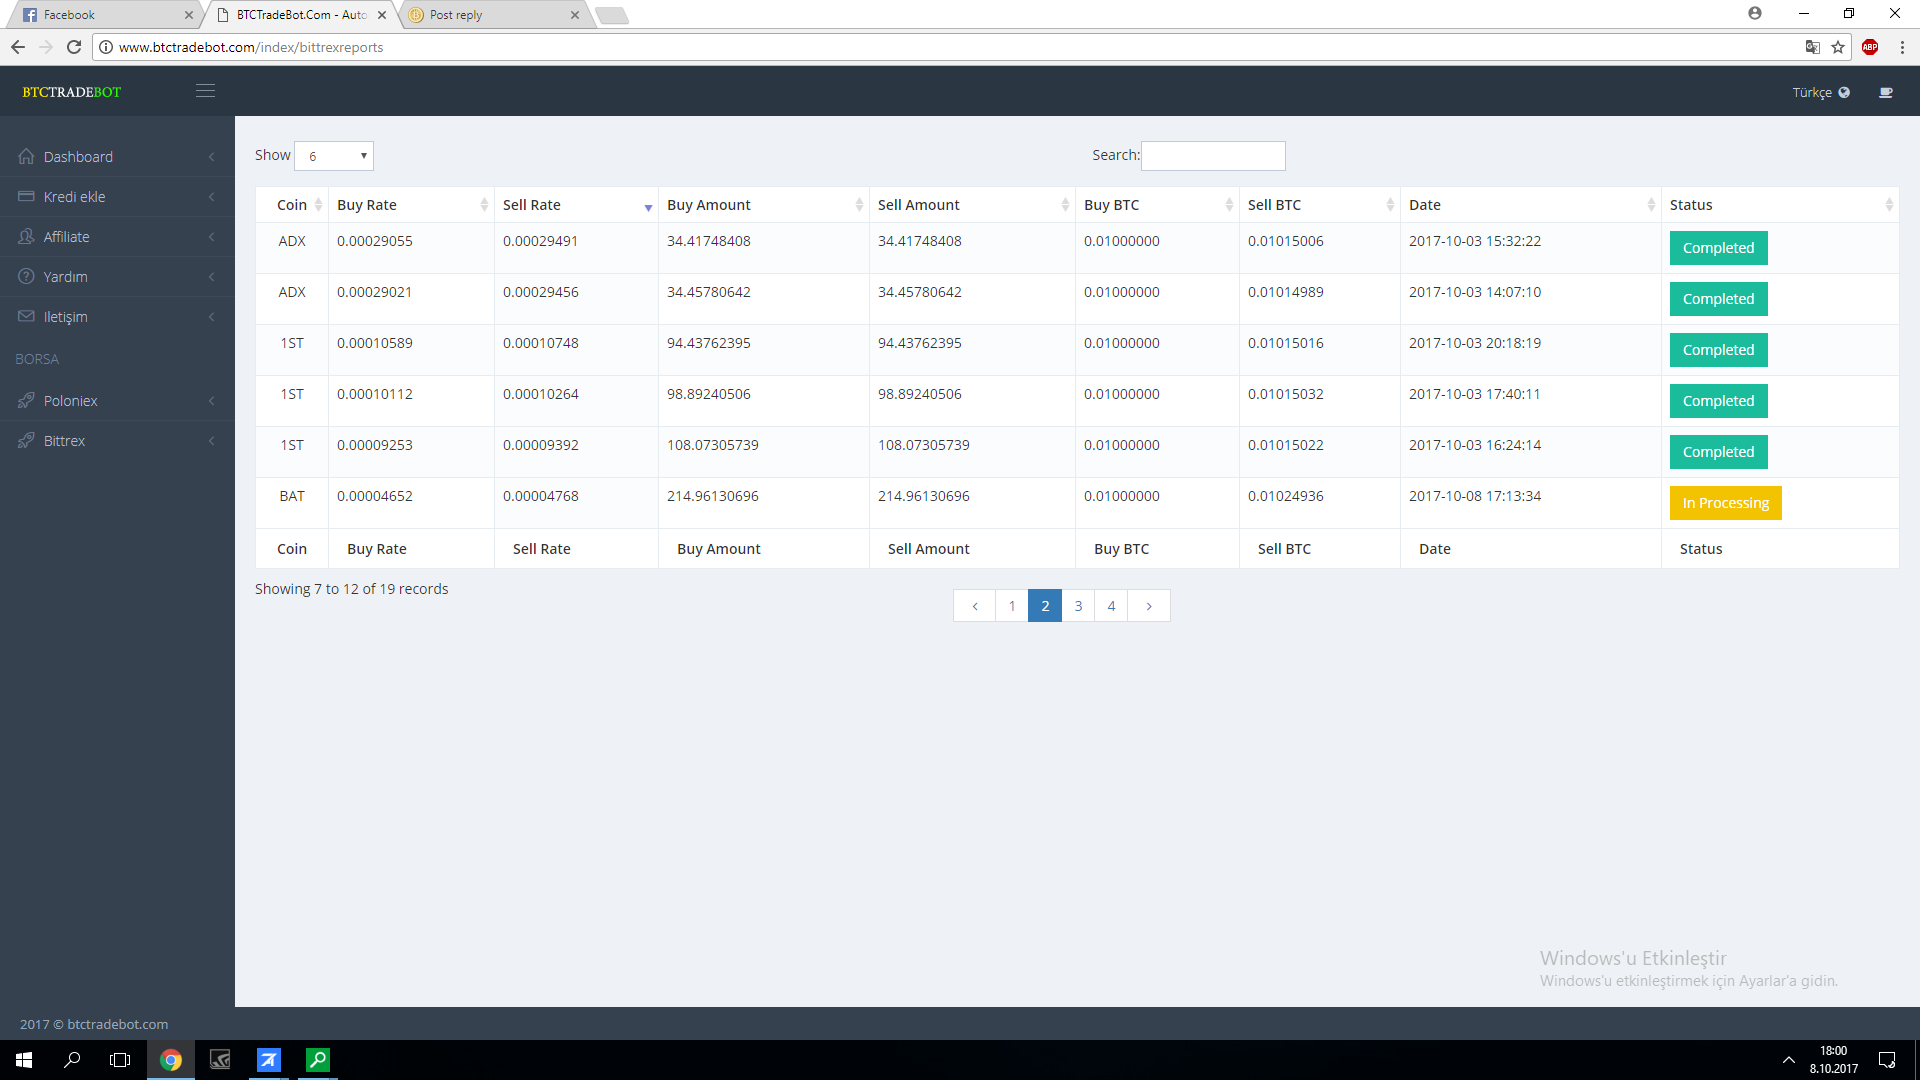Open Chrome three-dot menu

(1902, 47)
